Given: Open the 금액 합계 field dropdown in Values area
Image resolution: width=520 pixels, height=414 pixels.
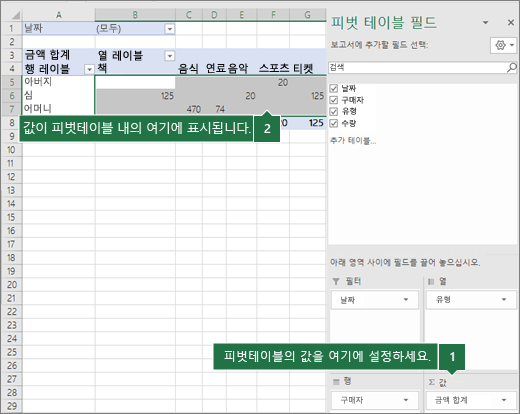Looking at the screenshot, I should (504, 400).
